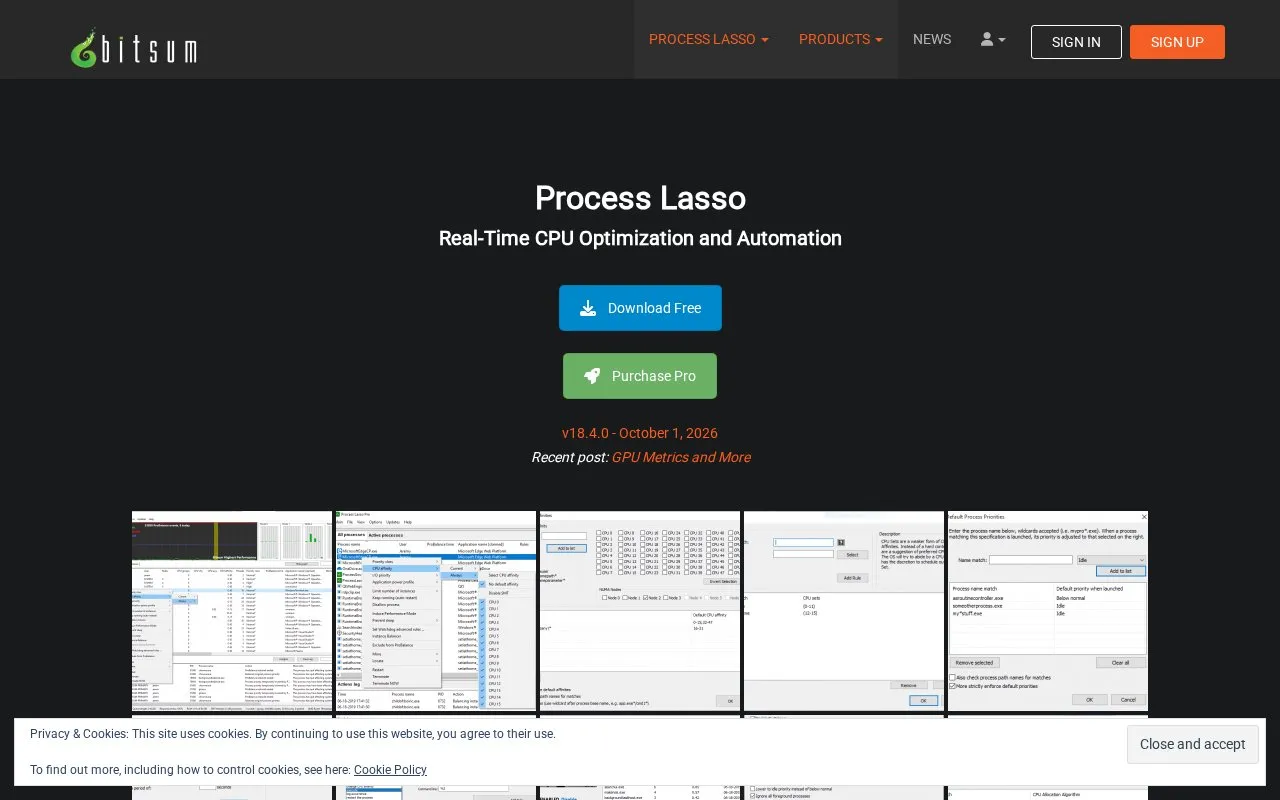Download Process Lasso for free
1280x800 pixels.
tap(640, 308)
